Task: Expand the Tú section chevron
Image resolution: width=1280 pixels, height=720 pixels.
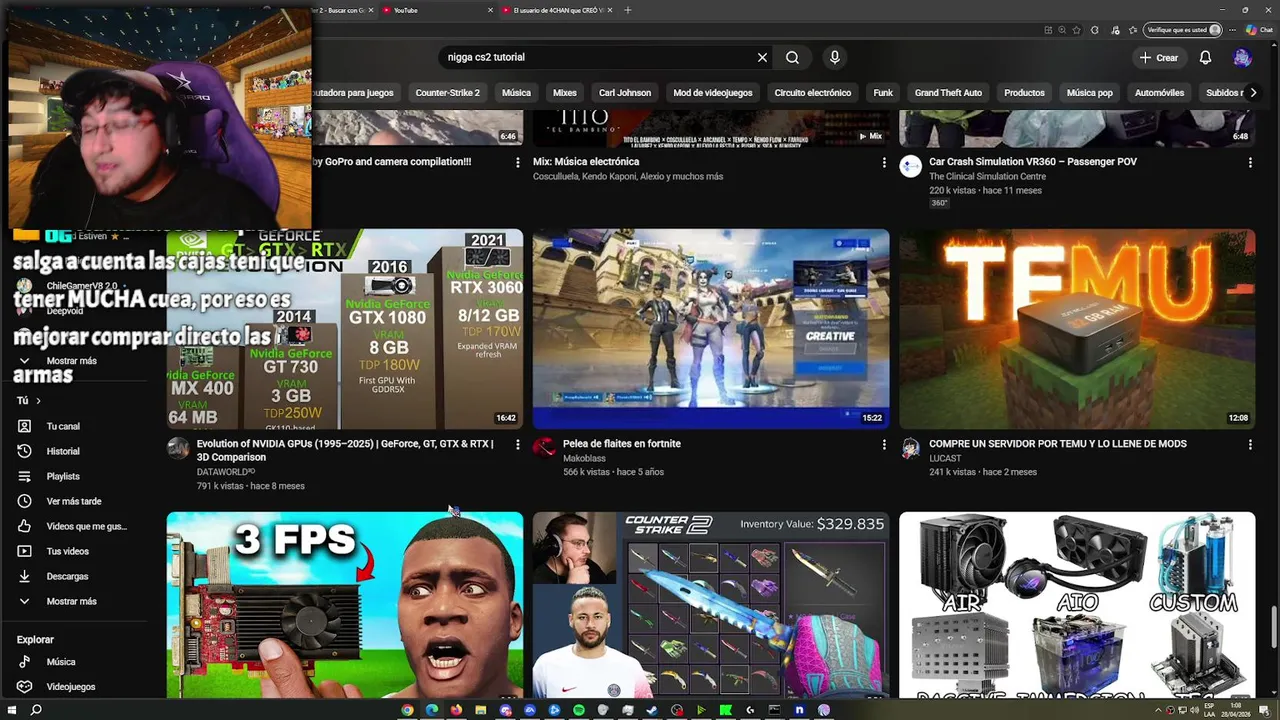Action: click(x=38, y=401)
